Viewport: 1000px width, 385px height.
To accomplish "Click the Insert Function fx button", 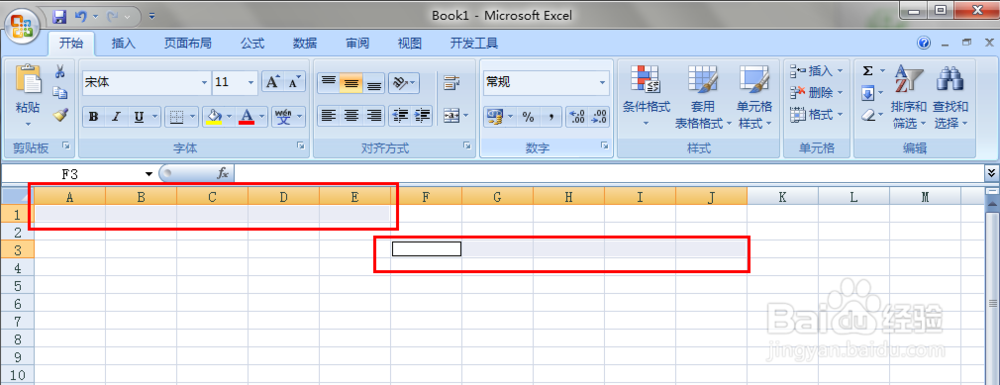I will (223, 173).
